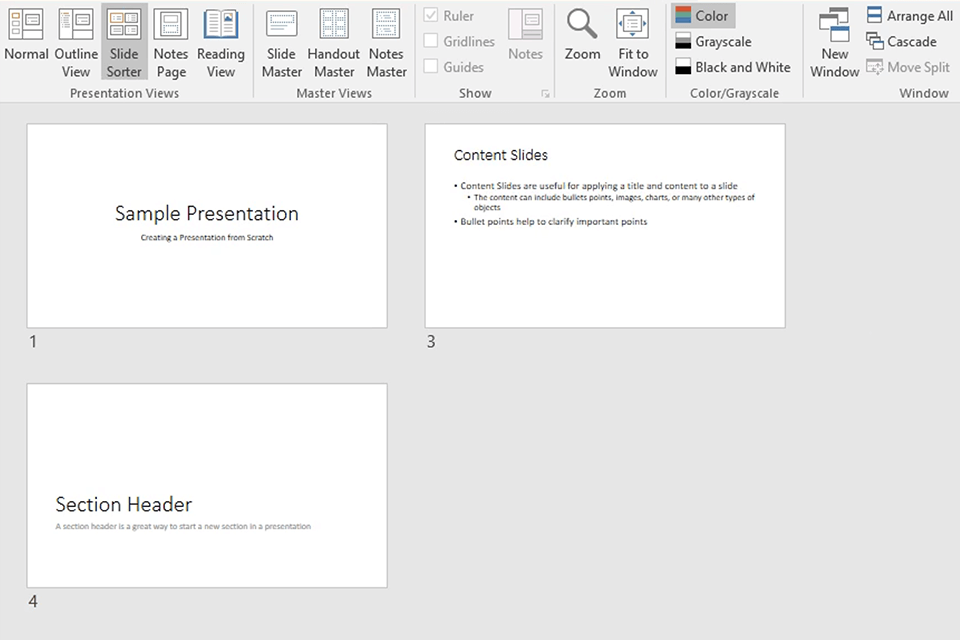Open the Handout Master view

coord(333,42)
